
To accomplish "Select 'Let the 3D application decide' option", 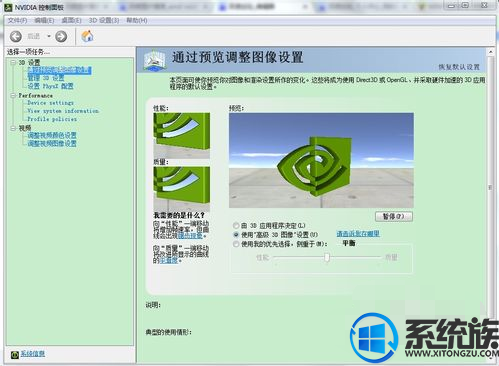I will click(236, 226).
